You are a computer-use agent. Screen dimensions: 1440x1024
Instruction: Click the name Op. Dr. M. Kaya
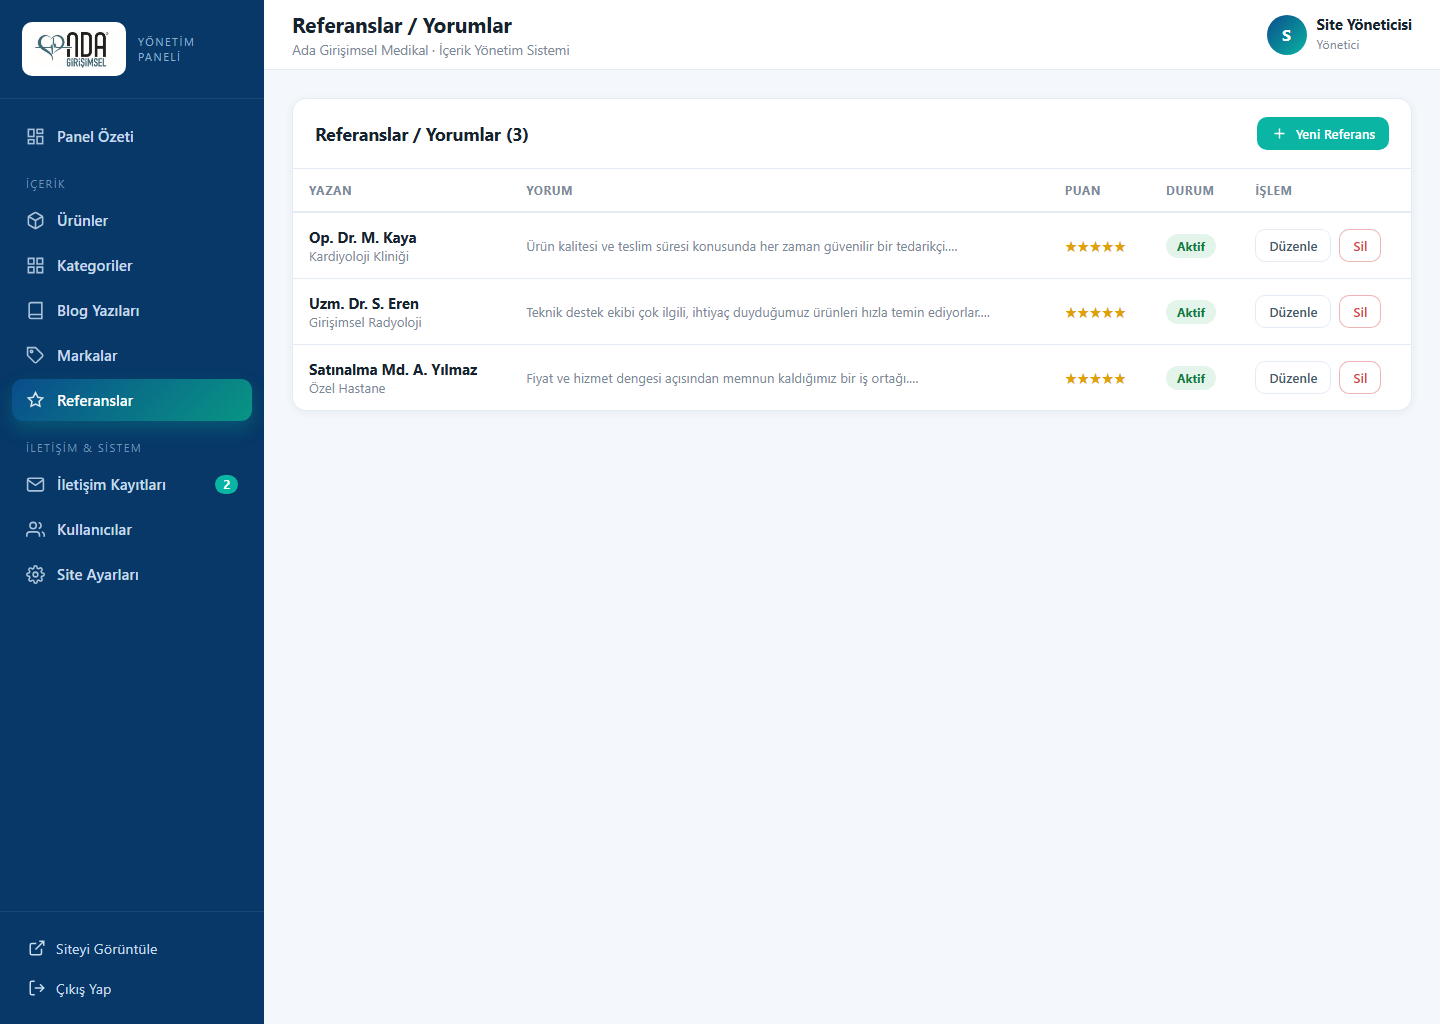pos(363,238)
